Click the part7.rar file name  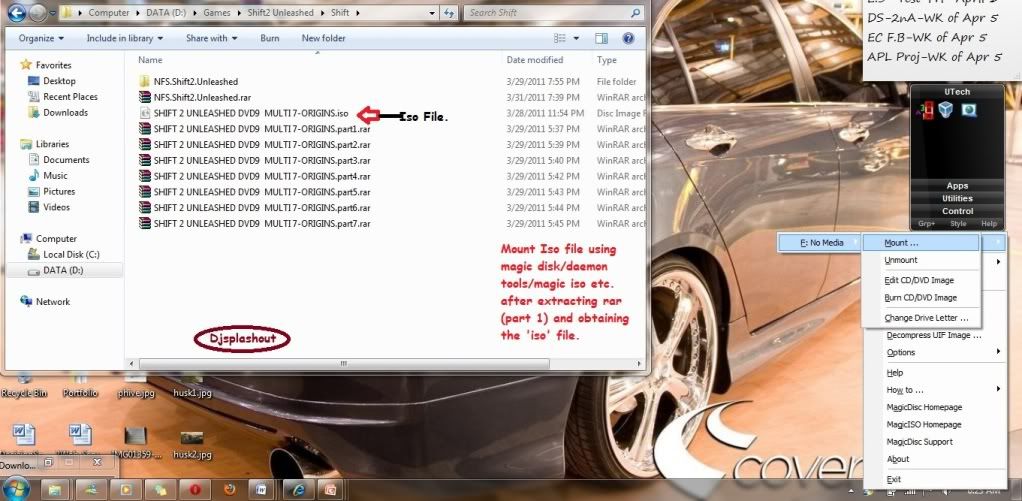262,223
